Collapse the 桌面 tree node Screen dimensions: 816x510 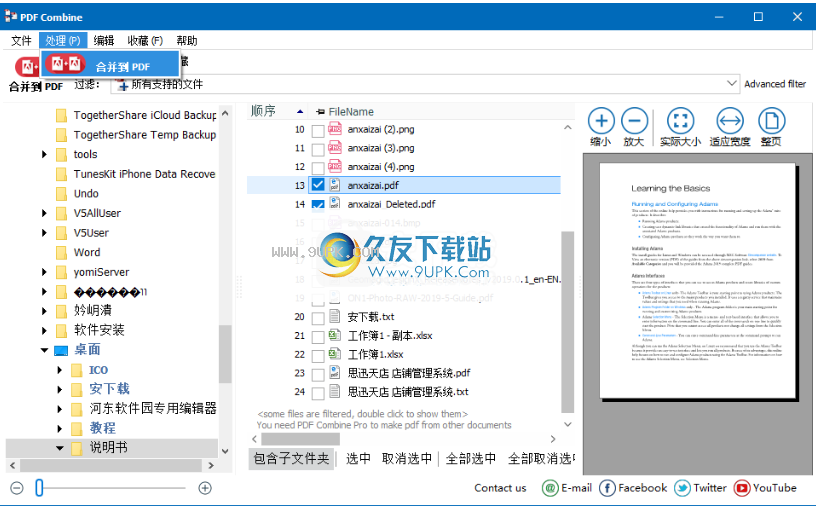point(44,350)
